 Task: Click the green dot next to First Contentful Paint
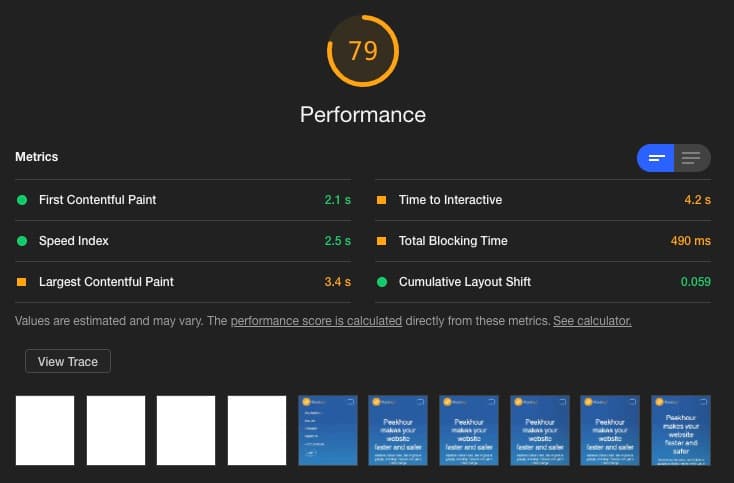(x=22, y=200)
